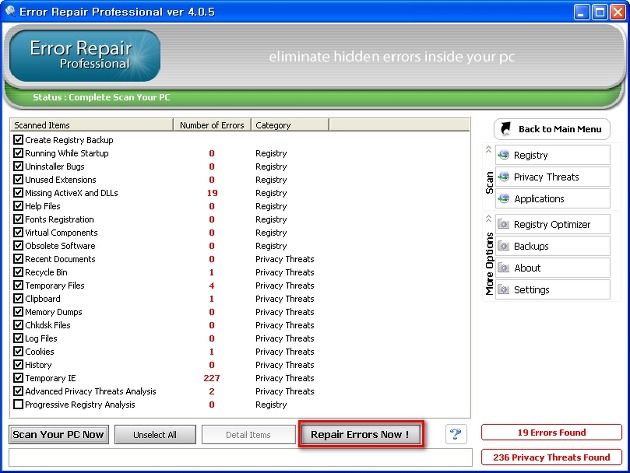Viewport: 630px width, 473px height.
Task: Sort by Scanned Items column header
Action: [92, 125]
